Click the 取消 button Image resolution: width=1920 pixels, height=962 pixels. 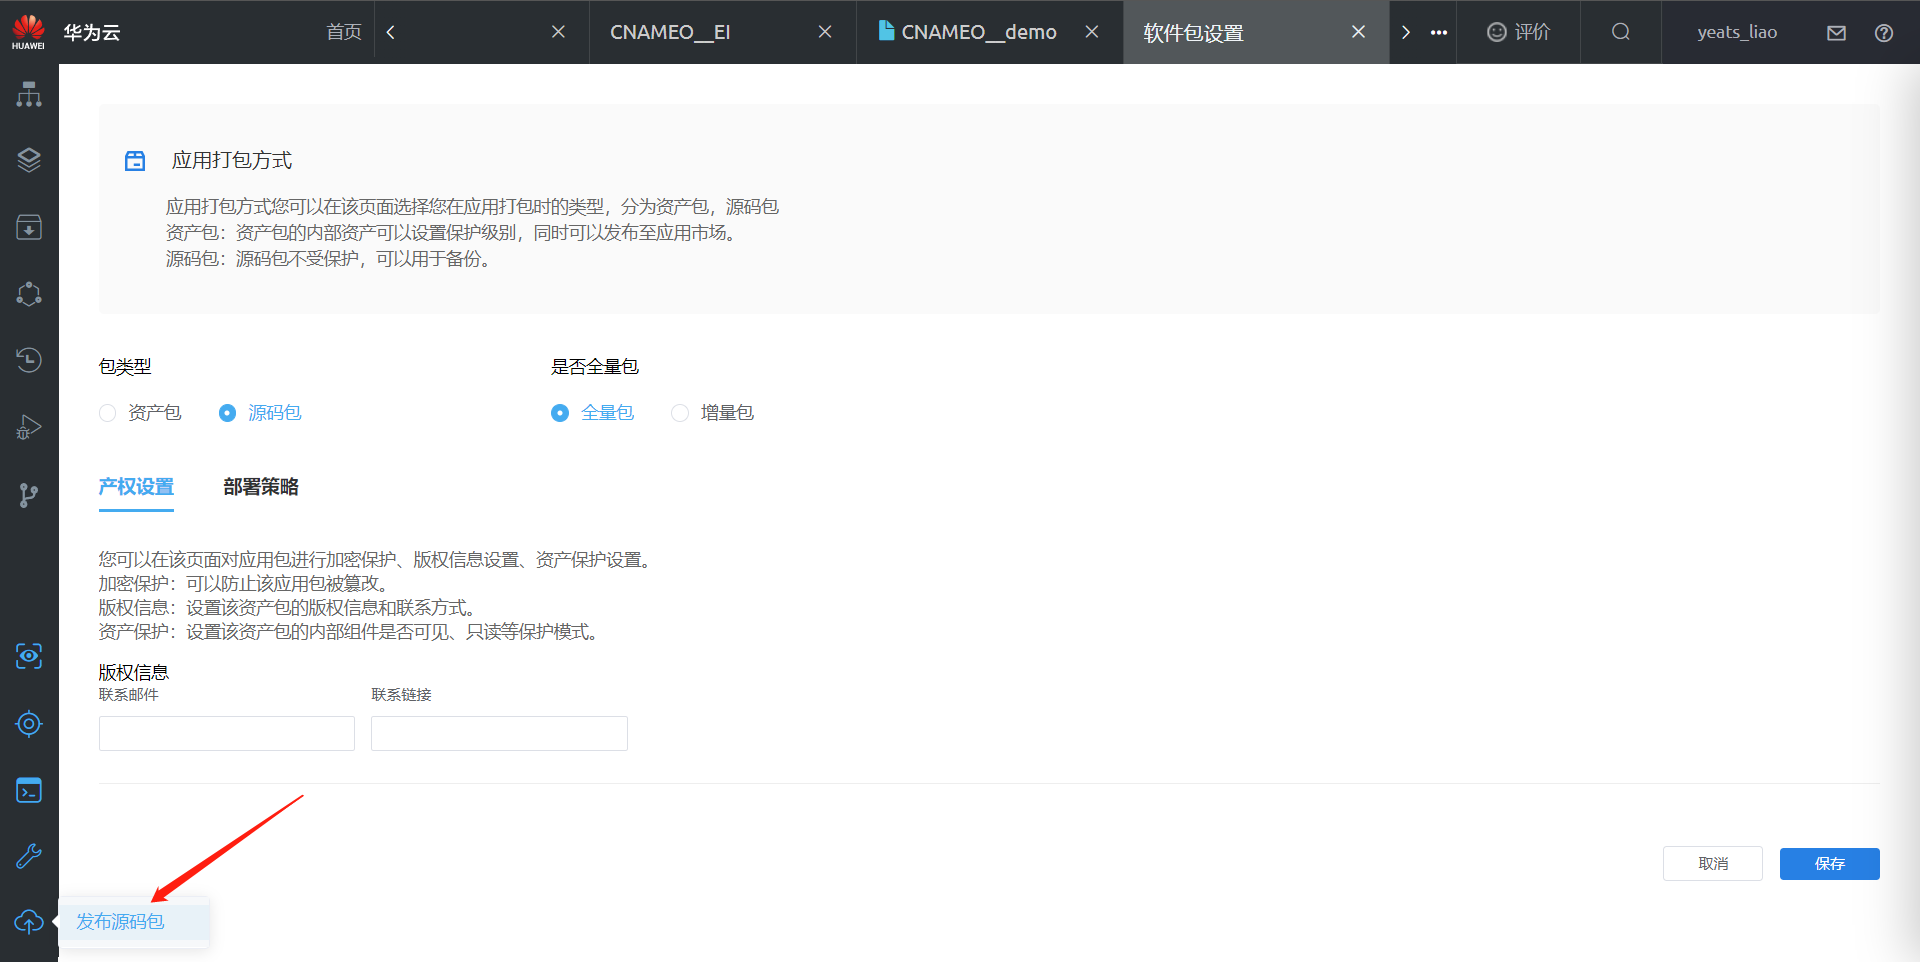[x=1712, y=864]
